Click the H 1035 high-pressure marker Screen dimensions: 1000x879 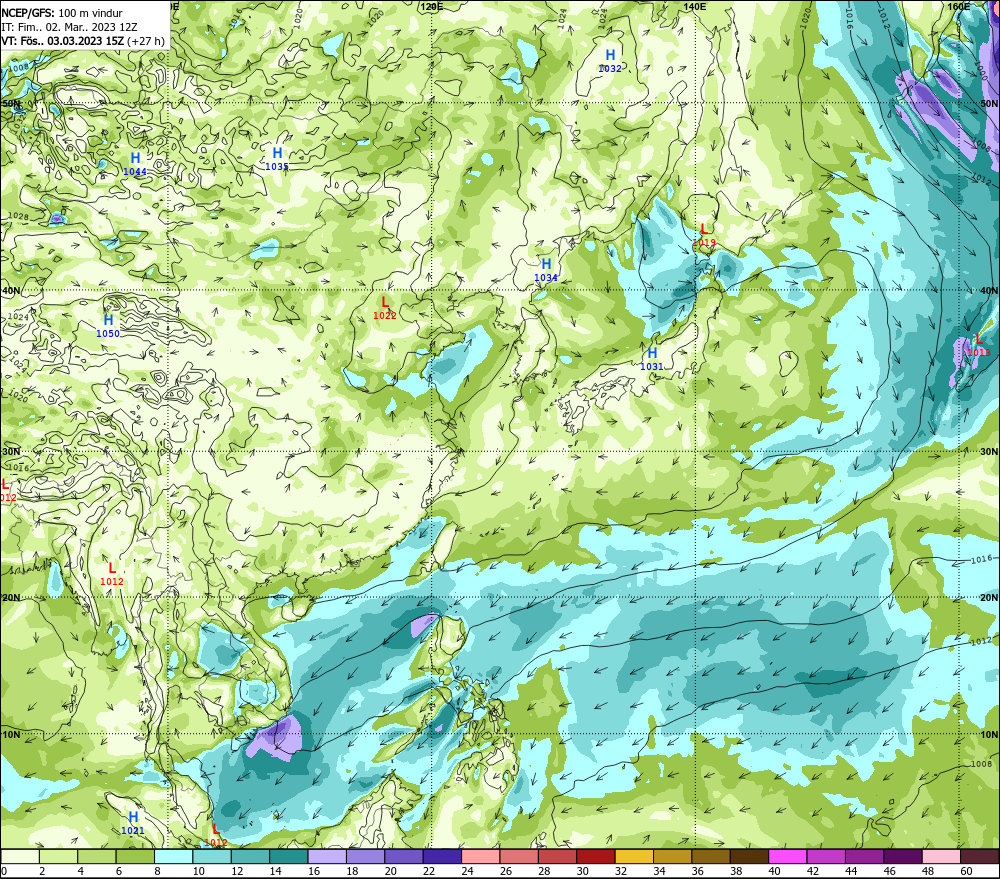pyautogui.click(x=277, y=159)
